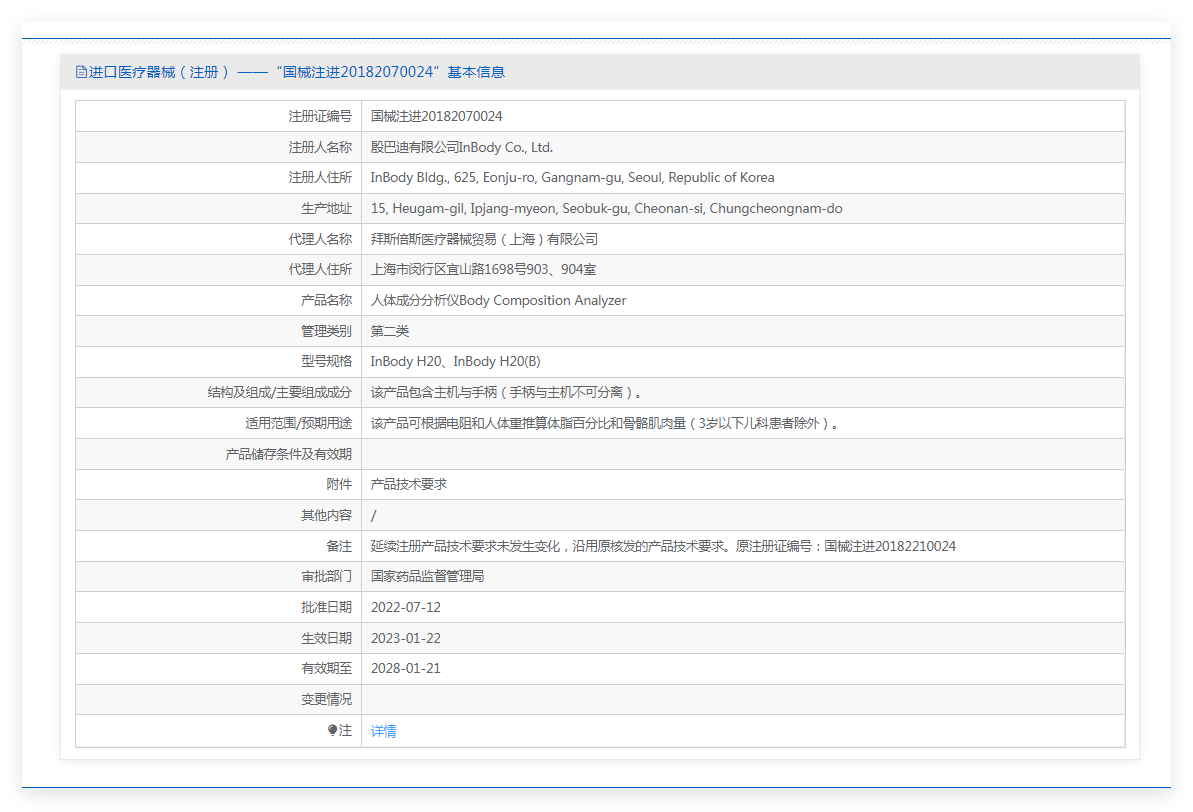Screen dimensions: 1193x812
Task: Click the 有效期至 label
Action: coord(326,668)
